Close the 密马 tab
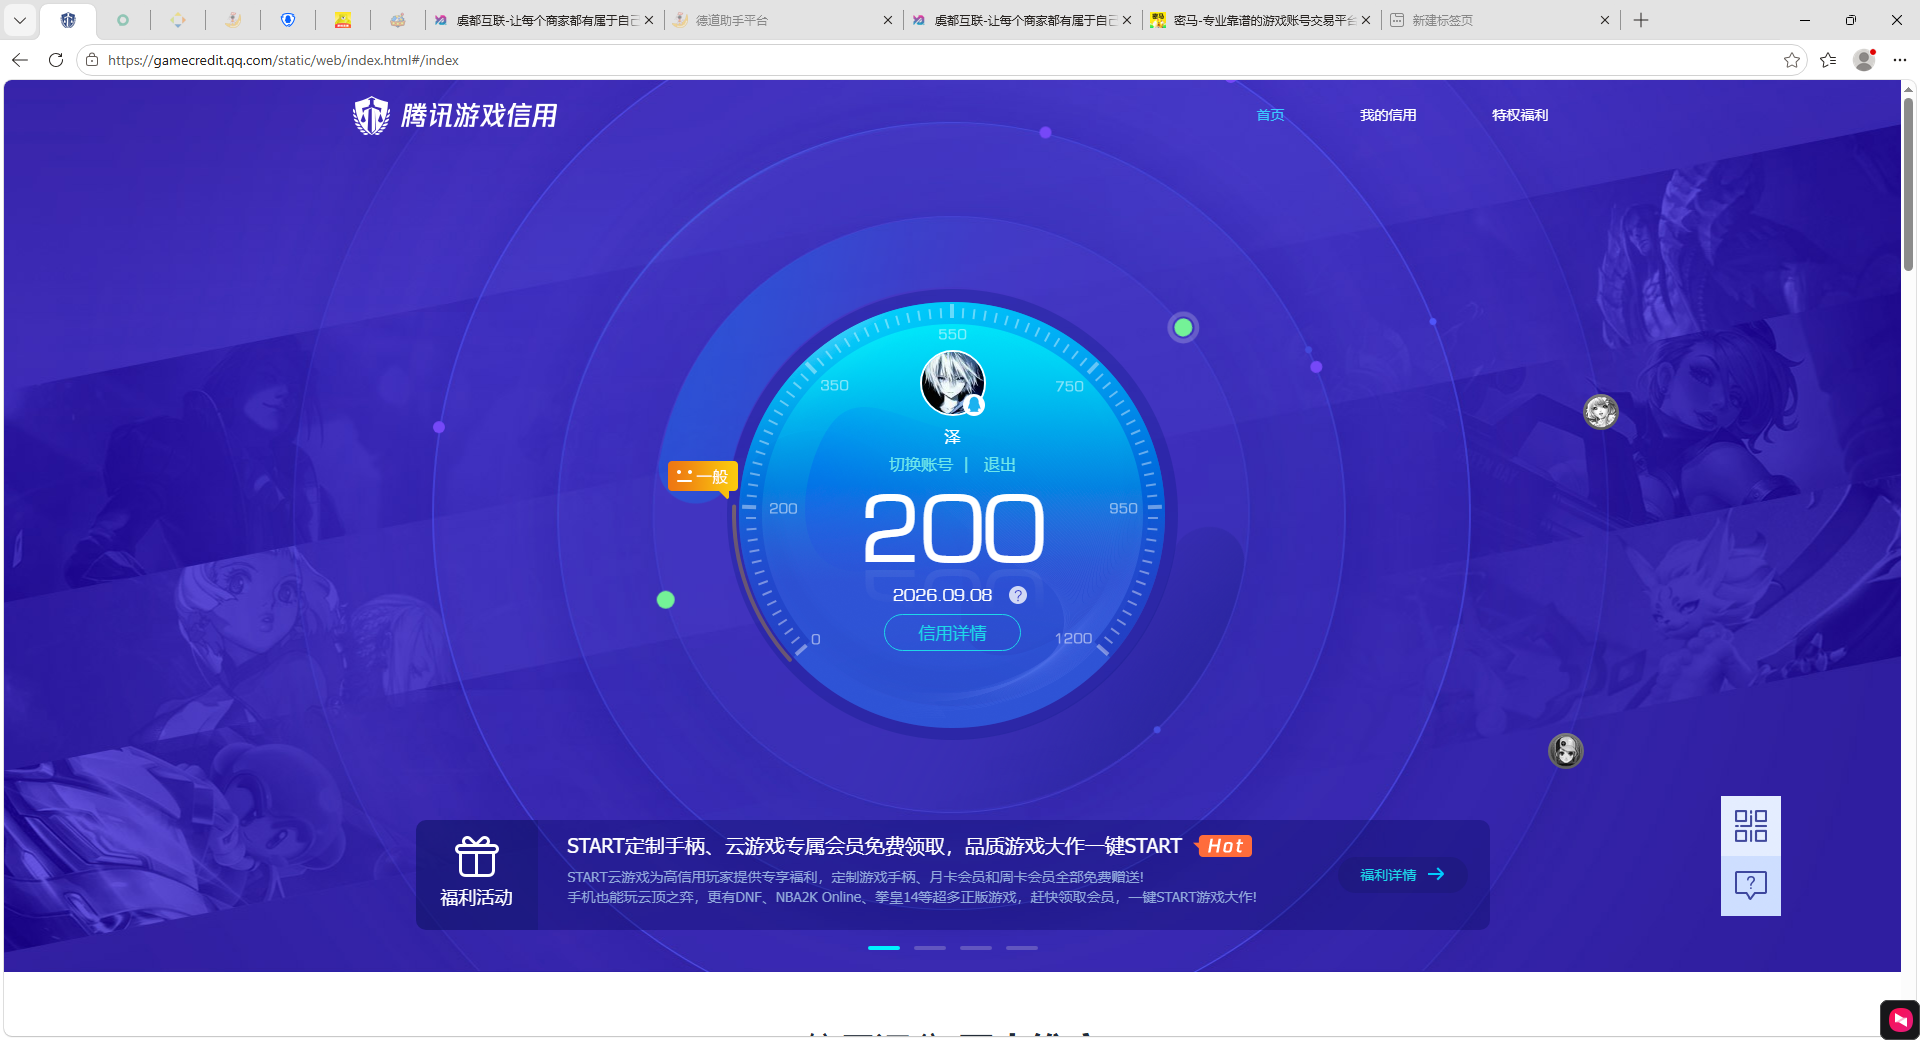Screen dimensions: 1920x1040 (1366, 20)
